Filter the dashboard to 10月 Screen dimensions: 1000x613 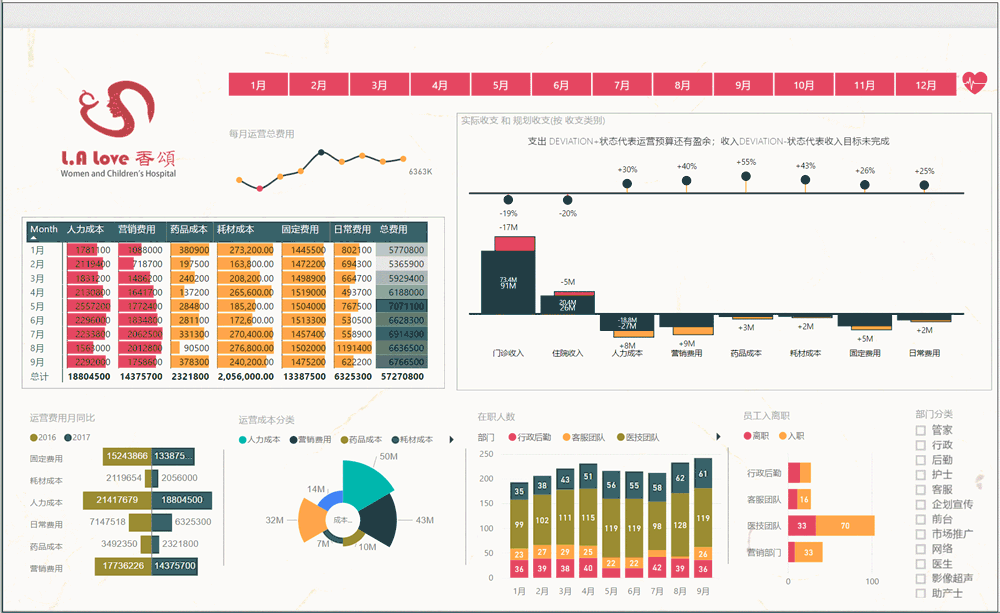click(x=804, y=84)
